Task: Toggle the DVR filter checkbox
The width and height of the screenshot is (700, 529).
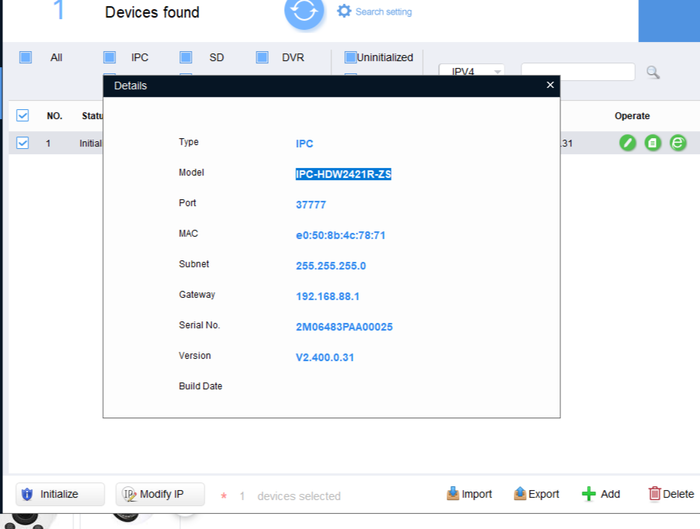Action: coord(262,58)
